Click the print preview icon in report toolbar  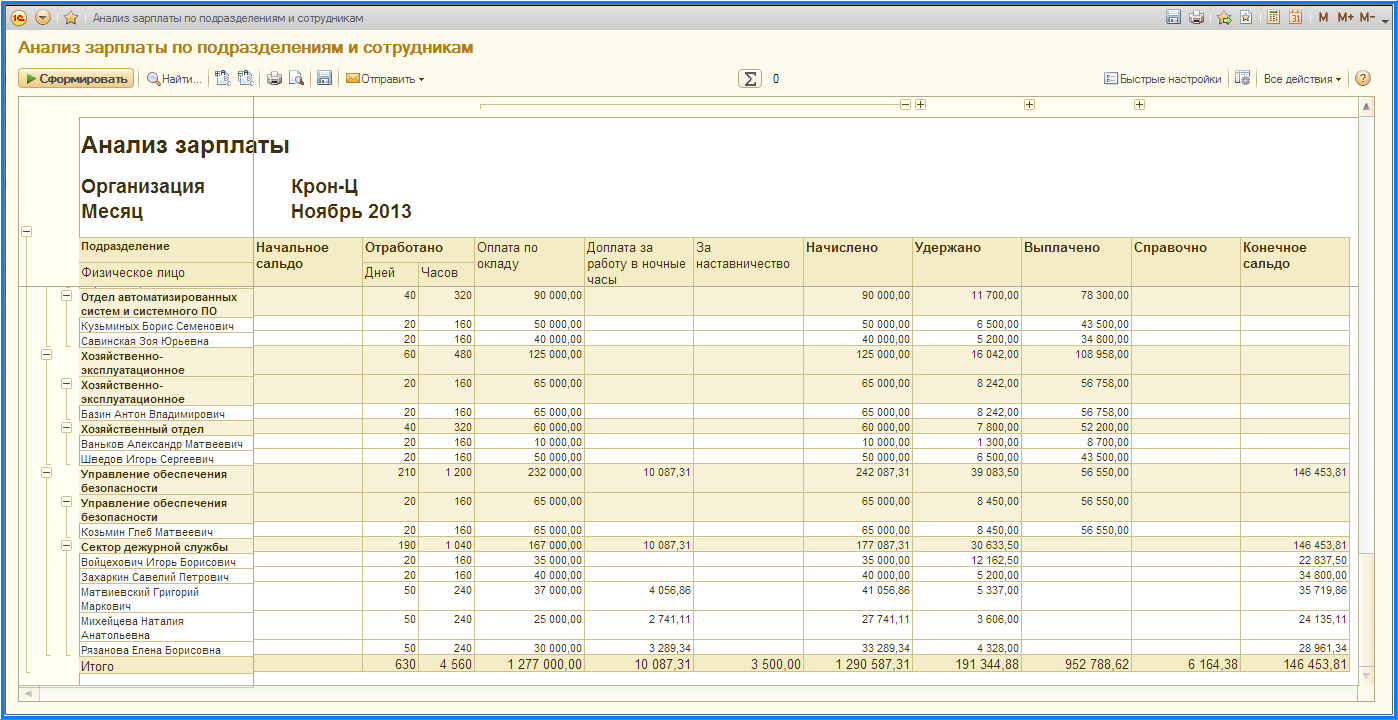pyautogui.click(x=296, y=79)
